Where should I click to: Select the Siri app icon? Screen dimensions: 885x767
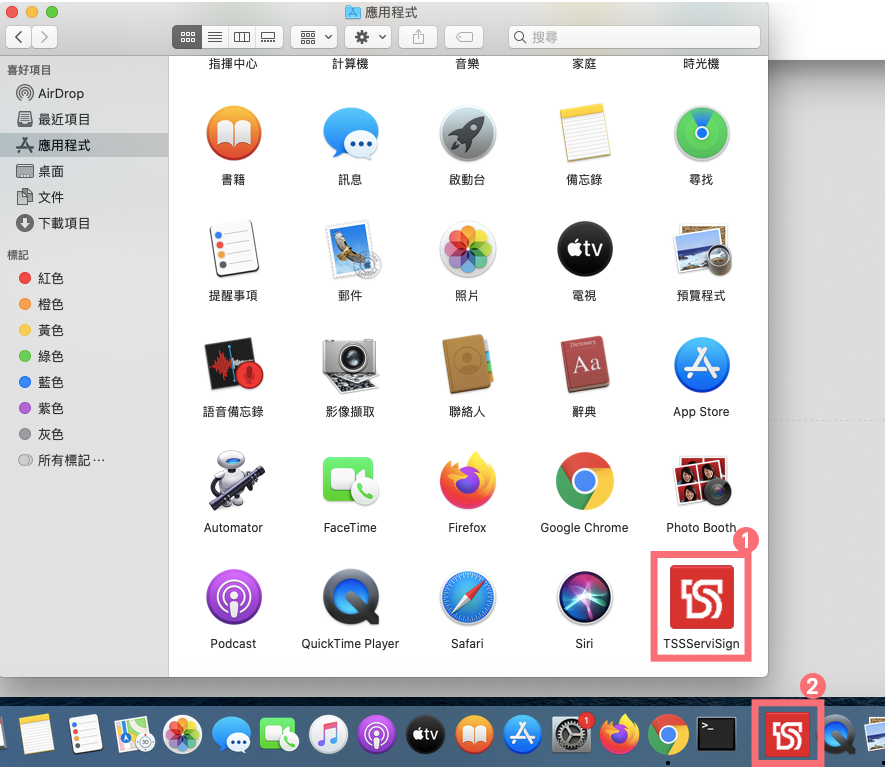coord(585,597)
